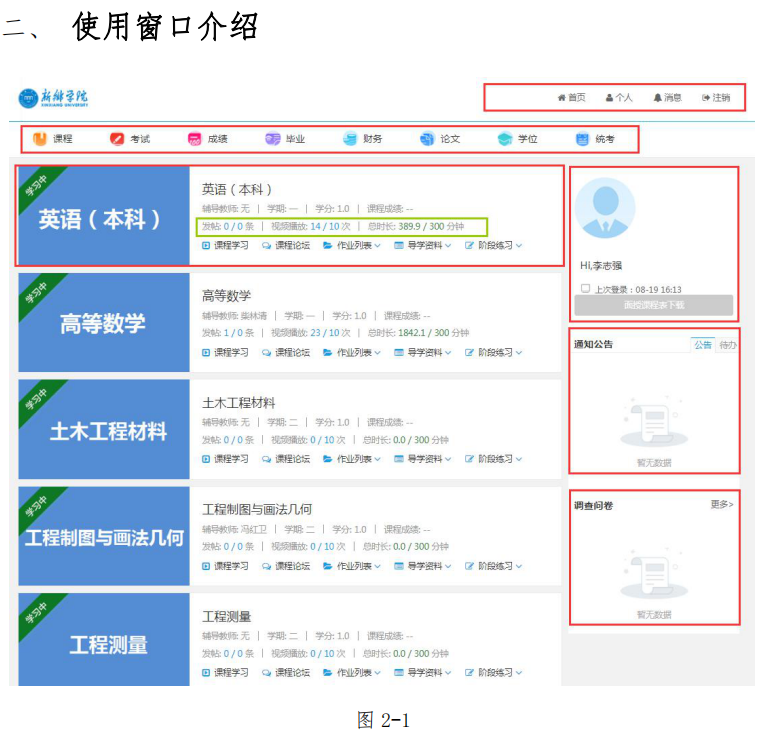Open 课程论坛 icon for 工程测量
Image resolution: width=759 pixels, height=736 pixels.
click(x=266, y=673)
